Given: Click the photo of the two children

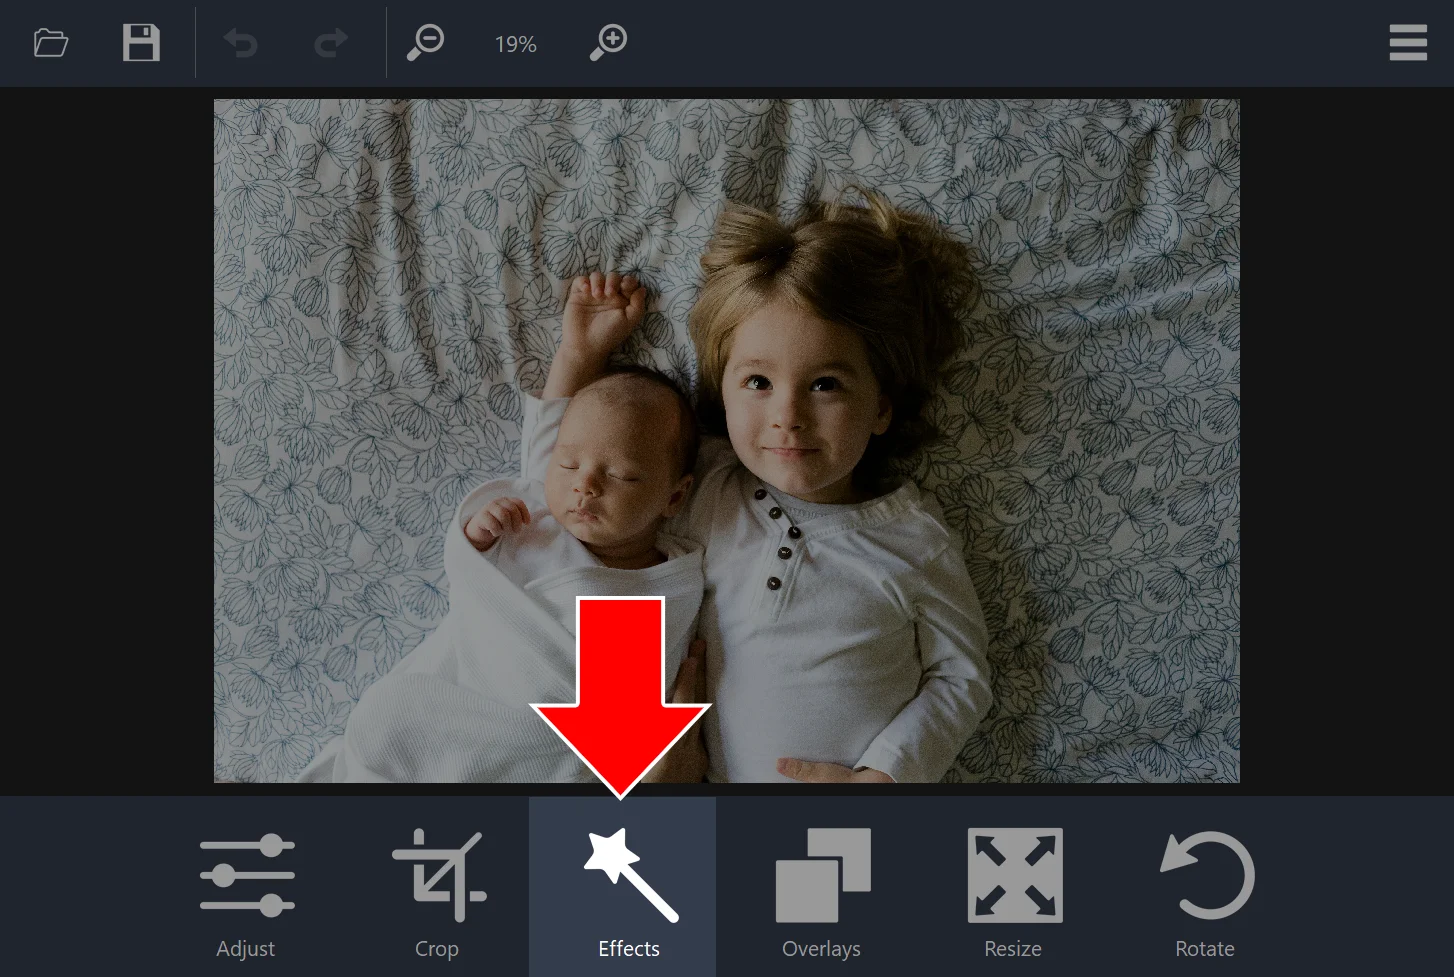Looking at the screenshot, I should tap(726, 440).
